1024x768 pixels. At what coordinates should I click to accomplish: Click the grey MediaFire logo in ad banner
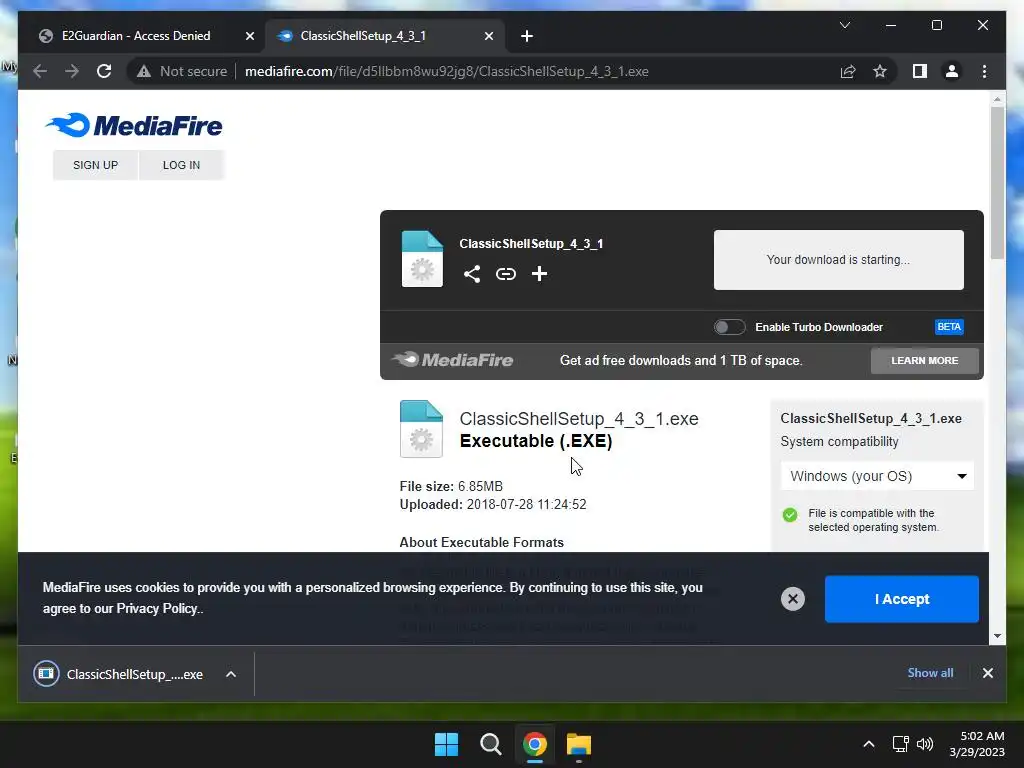(453, 360)
